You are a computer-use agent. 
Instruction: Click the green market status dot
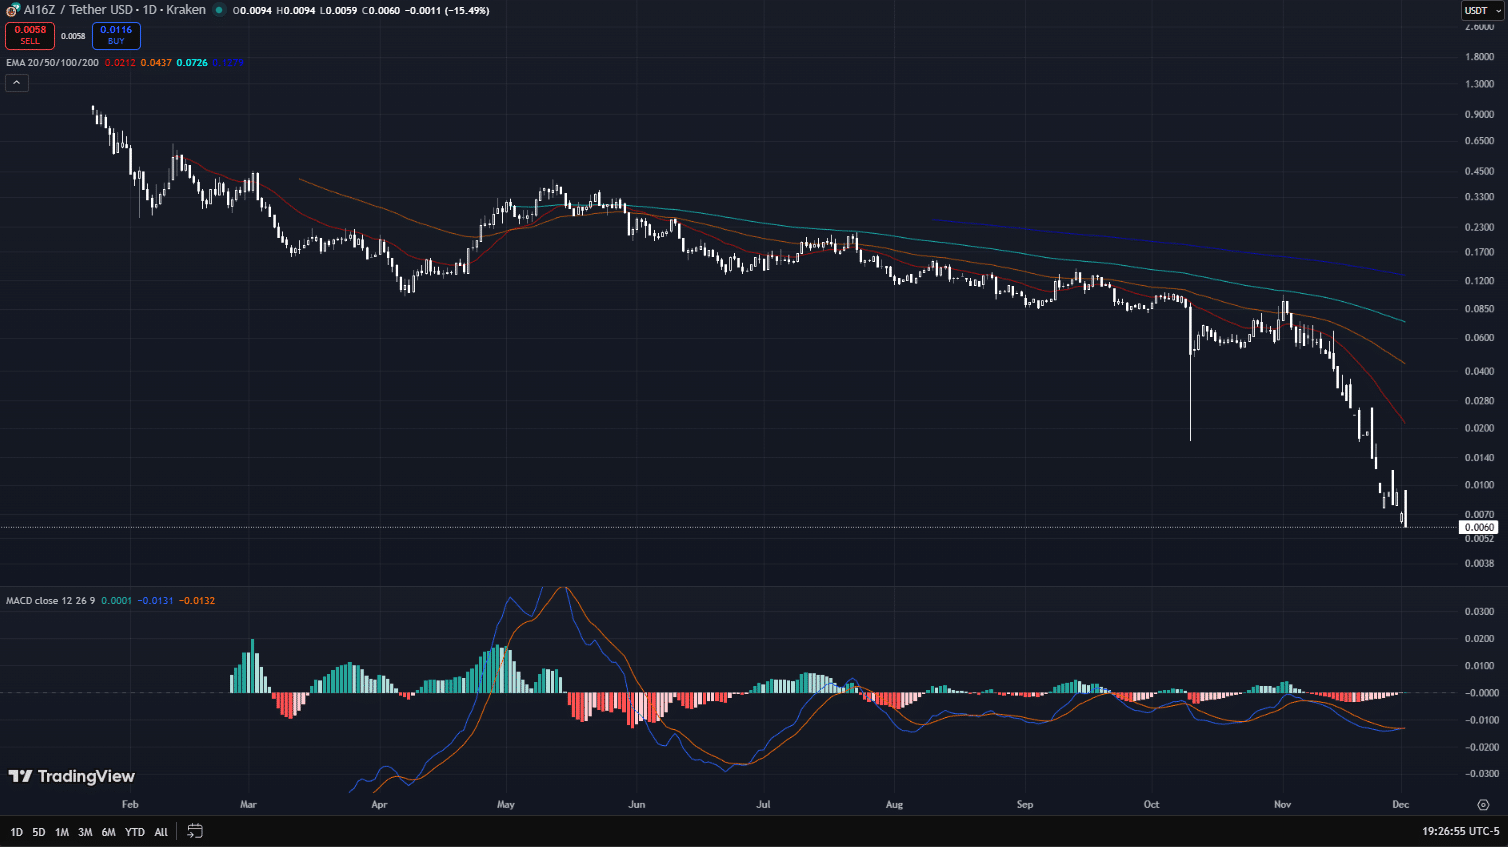click(219, 10)
